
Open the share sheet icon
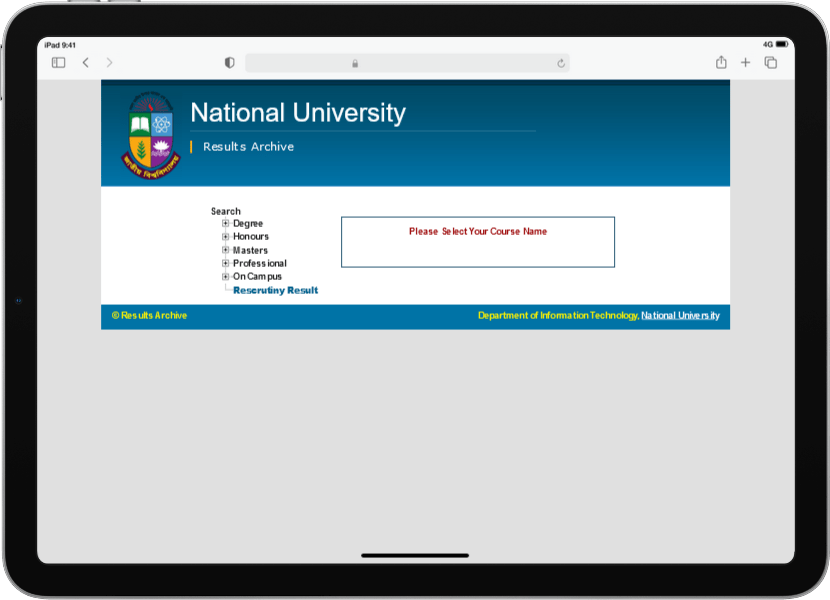click(x=721, y=62)
